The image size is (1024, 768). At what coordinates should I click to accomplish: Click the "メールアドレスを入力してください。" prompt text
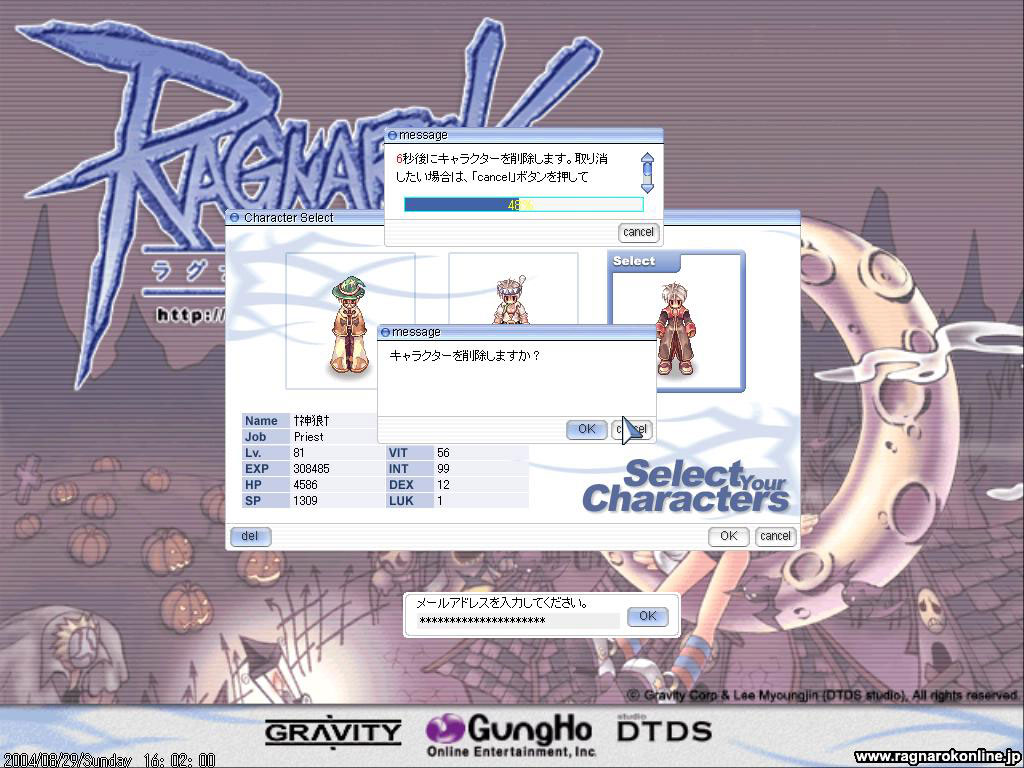tap(502, 603)
